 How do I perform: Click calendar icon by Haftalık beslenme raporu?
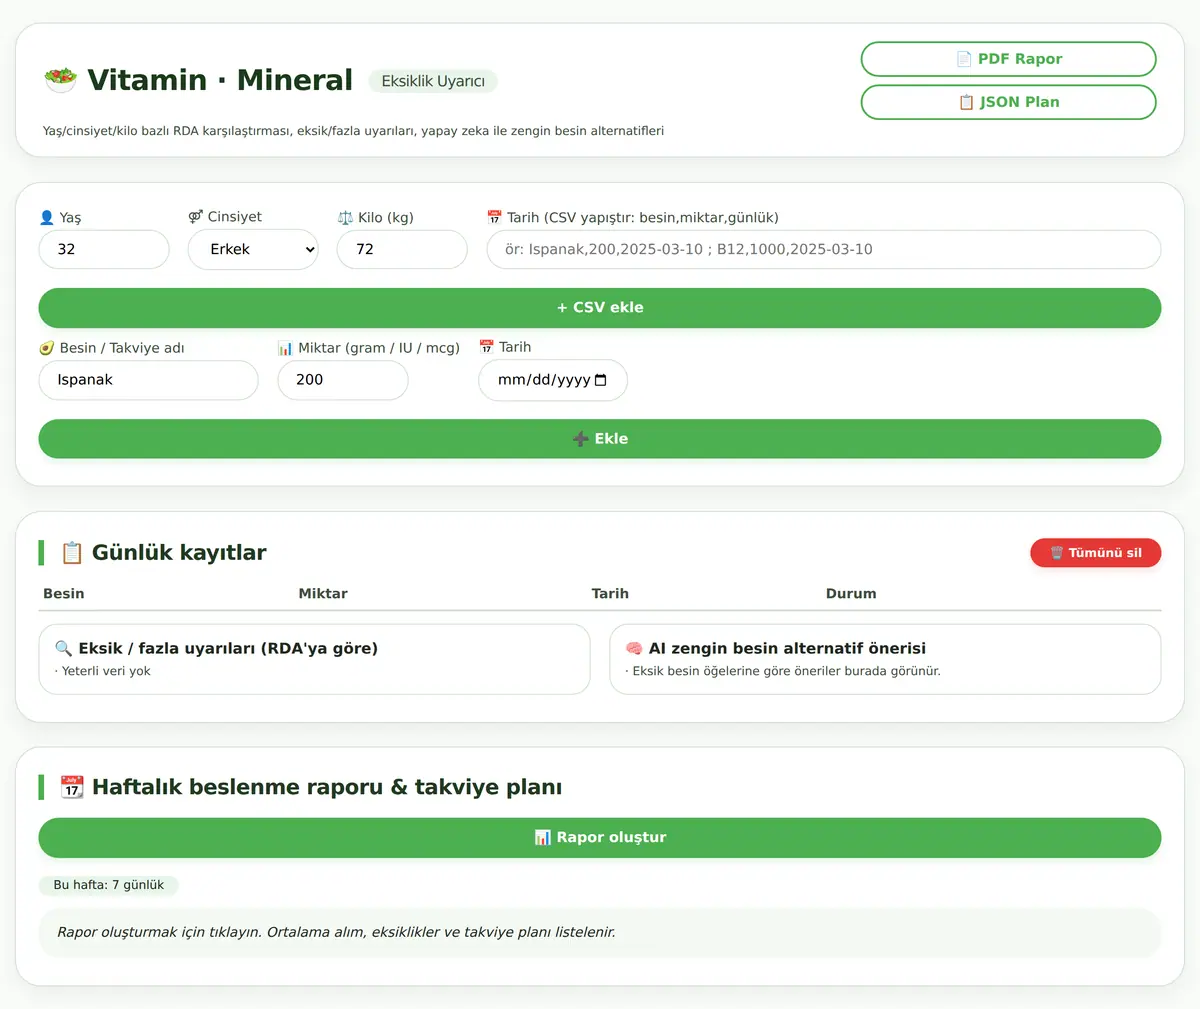click(x=72, y=787)
